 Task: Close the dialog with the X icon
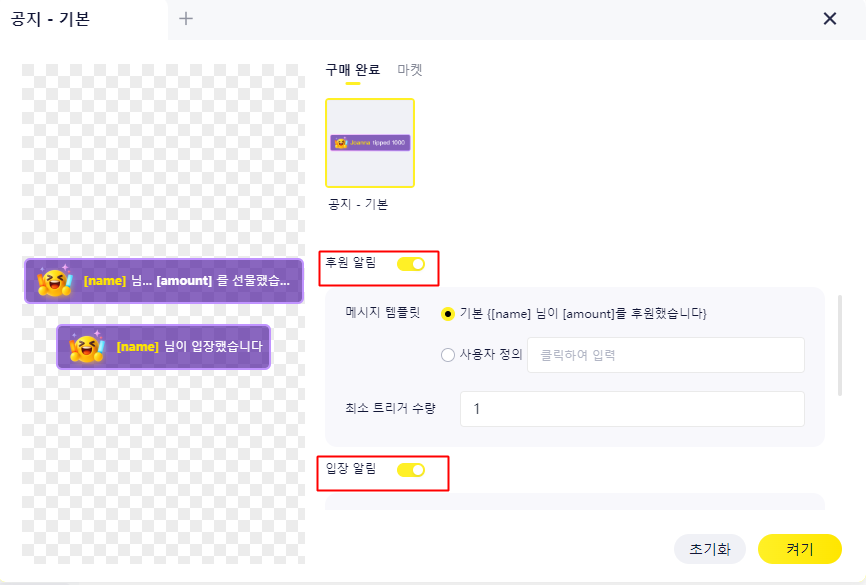(x=829, y=19)
